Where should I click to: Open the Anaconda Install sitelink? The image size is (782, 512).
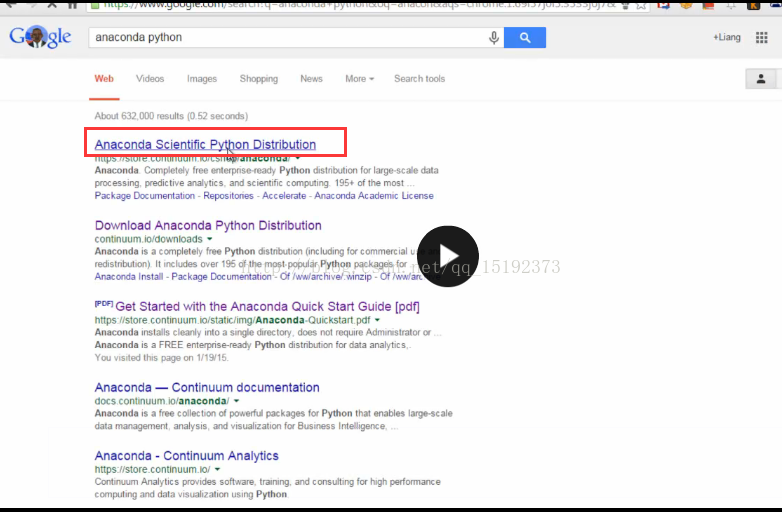point(129,276)
